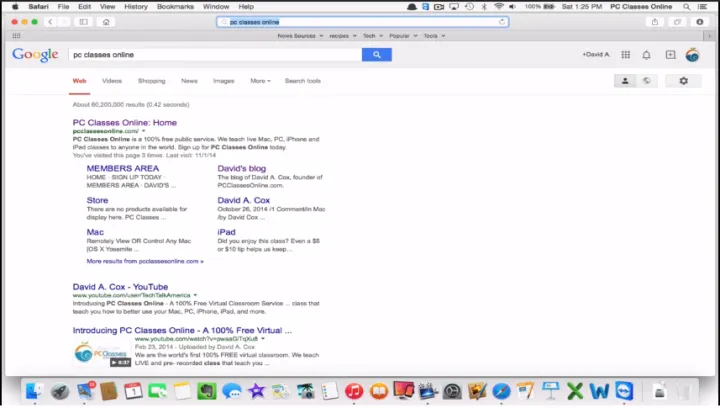Image resolution: width=720 pixels, height=408 pixels.
Task: Open System Preferences from the Dock
Action: click(452, 391)
